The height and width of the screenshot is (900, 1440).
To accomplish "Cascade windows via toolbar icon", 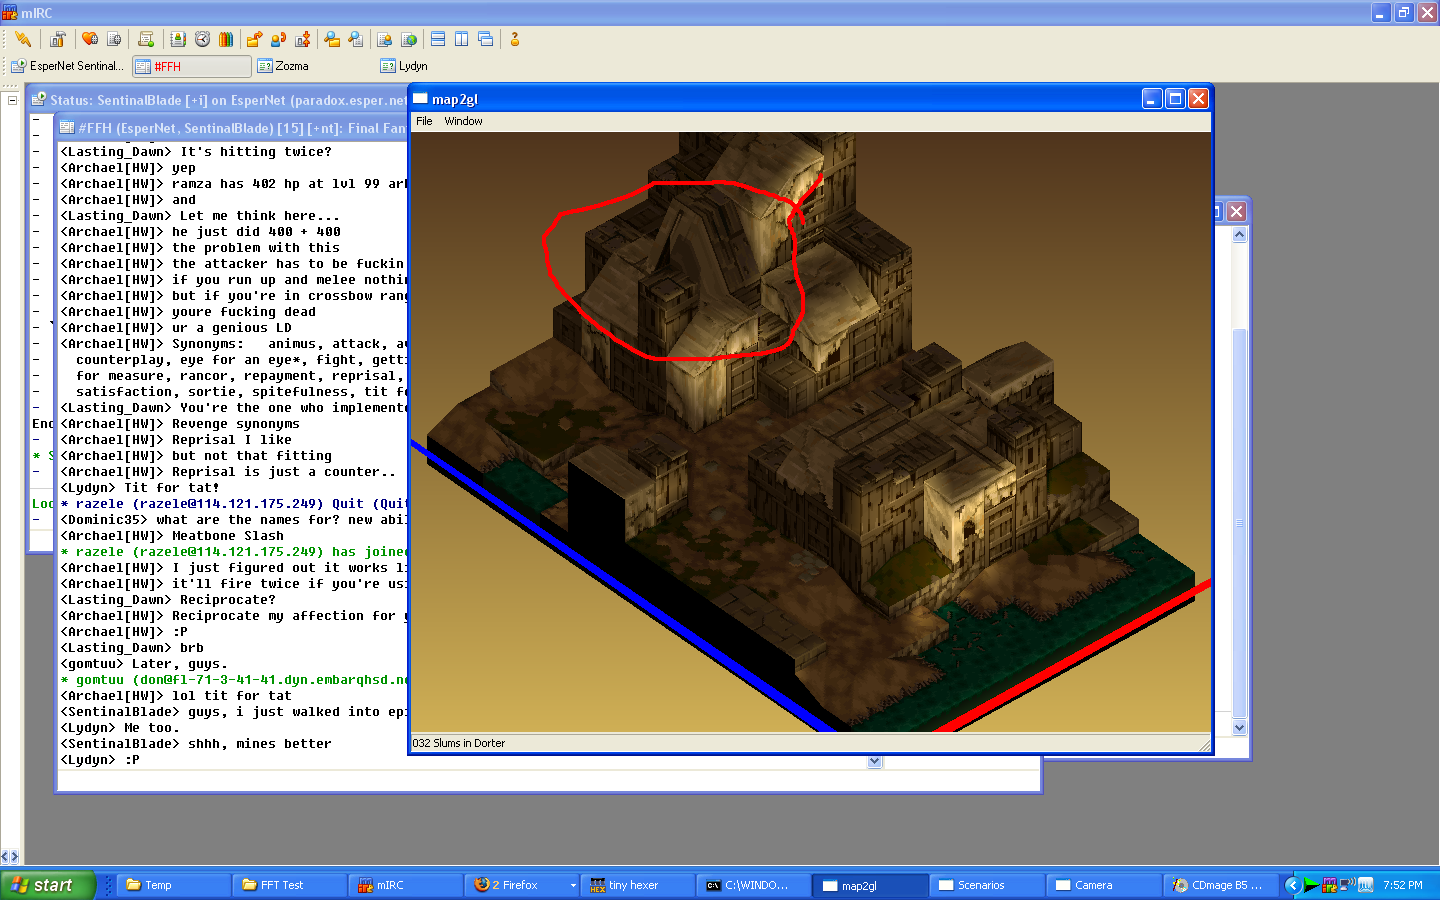I will 486,39.
